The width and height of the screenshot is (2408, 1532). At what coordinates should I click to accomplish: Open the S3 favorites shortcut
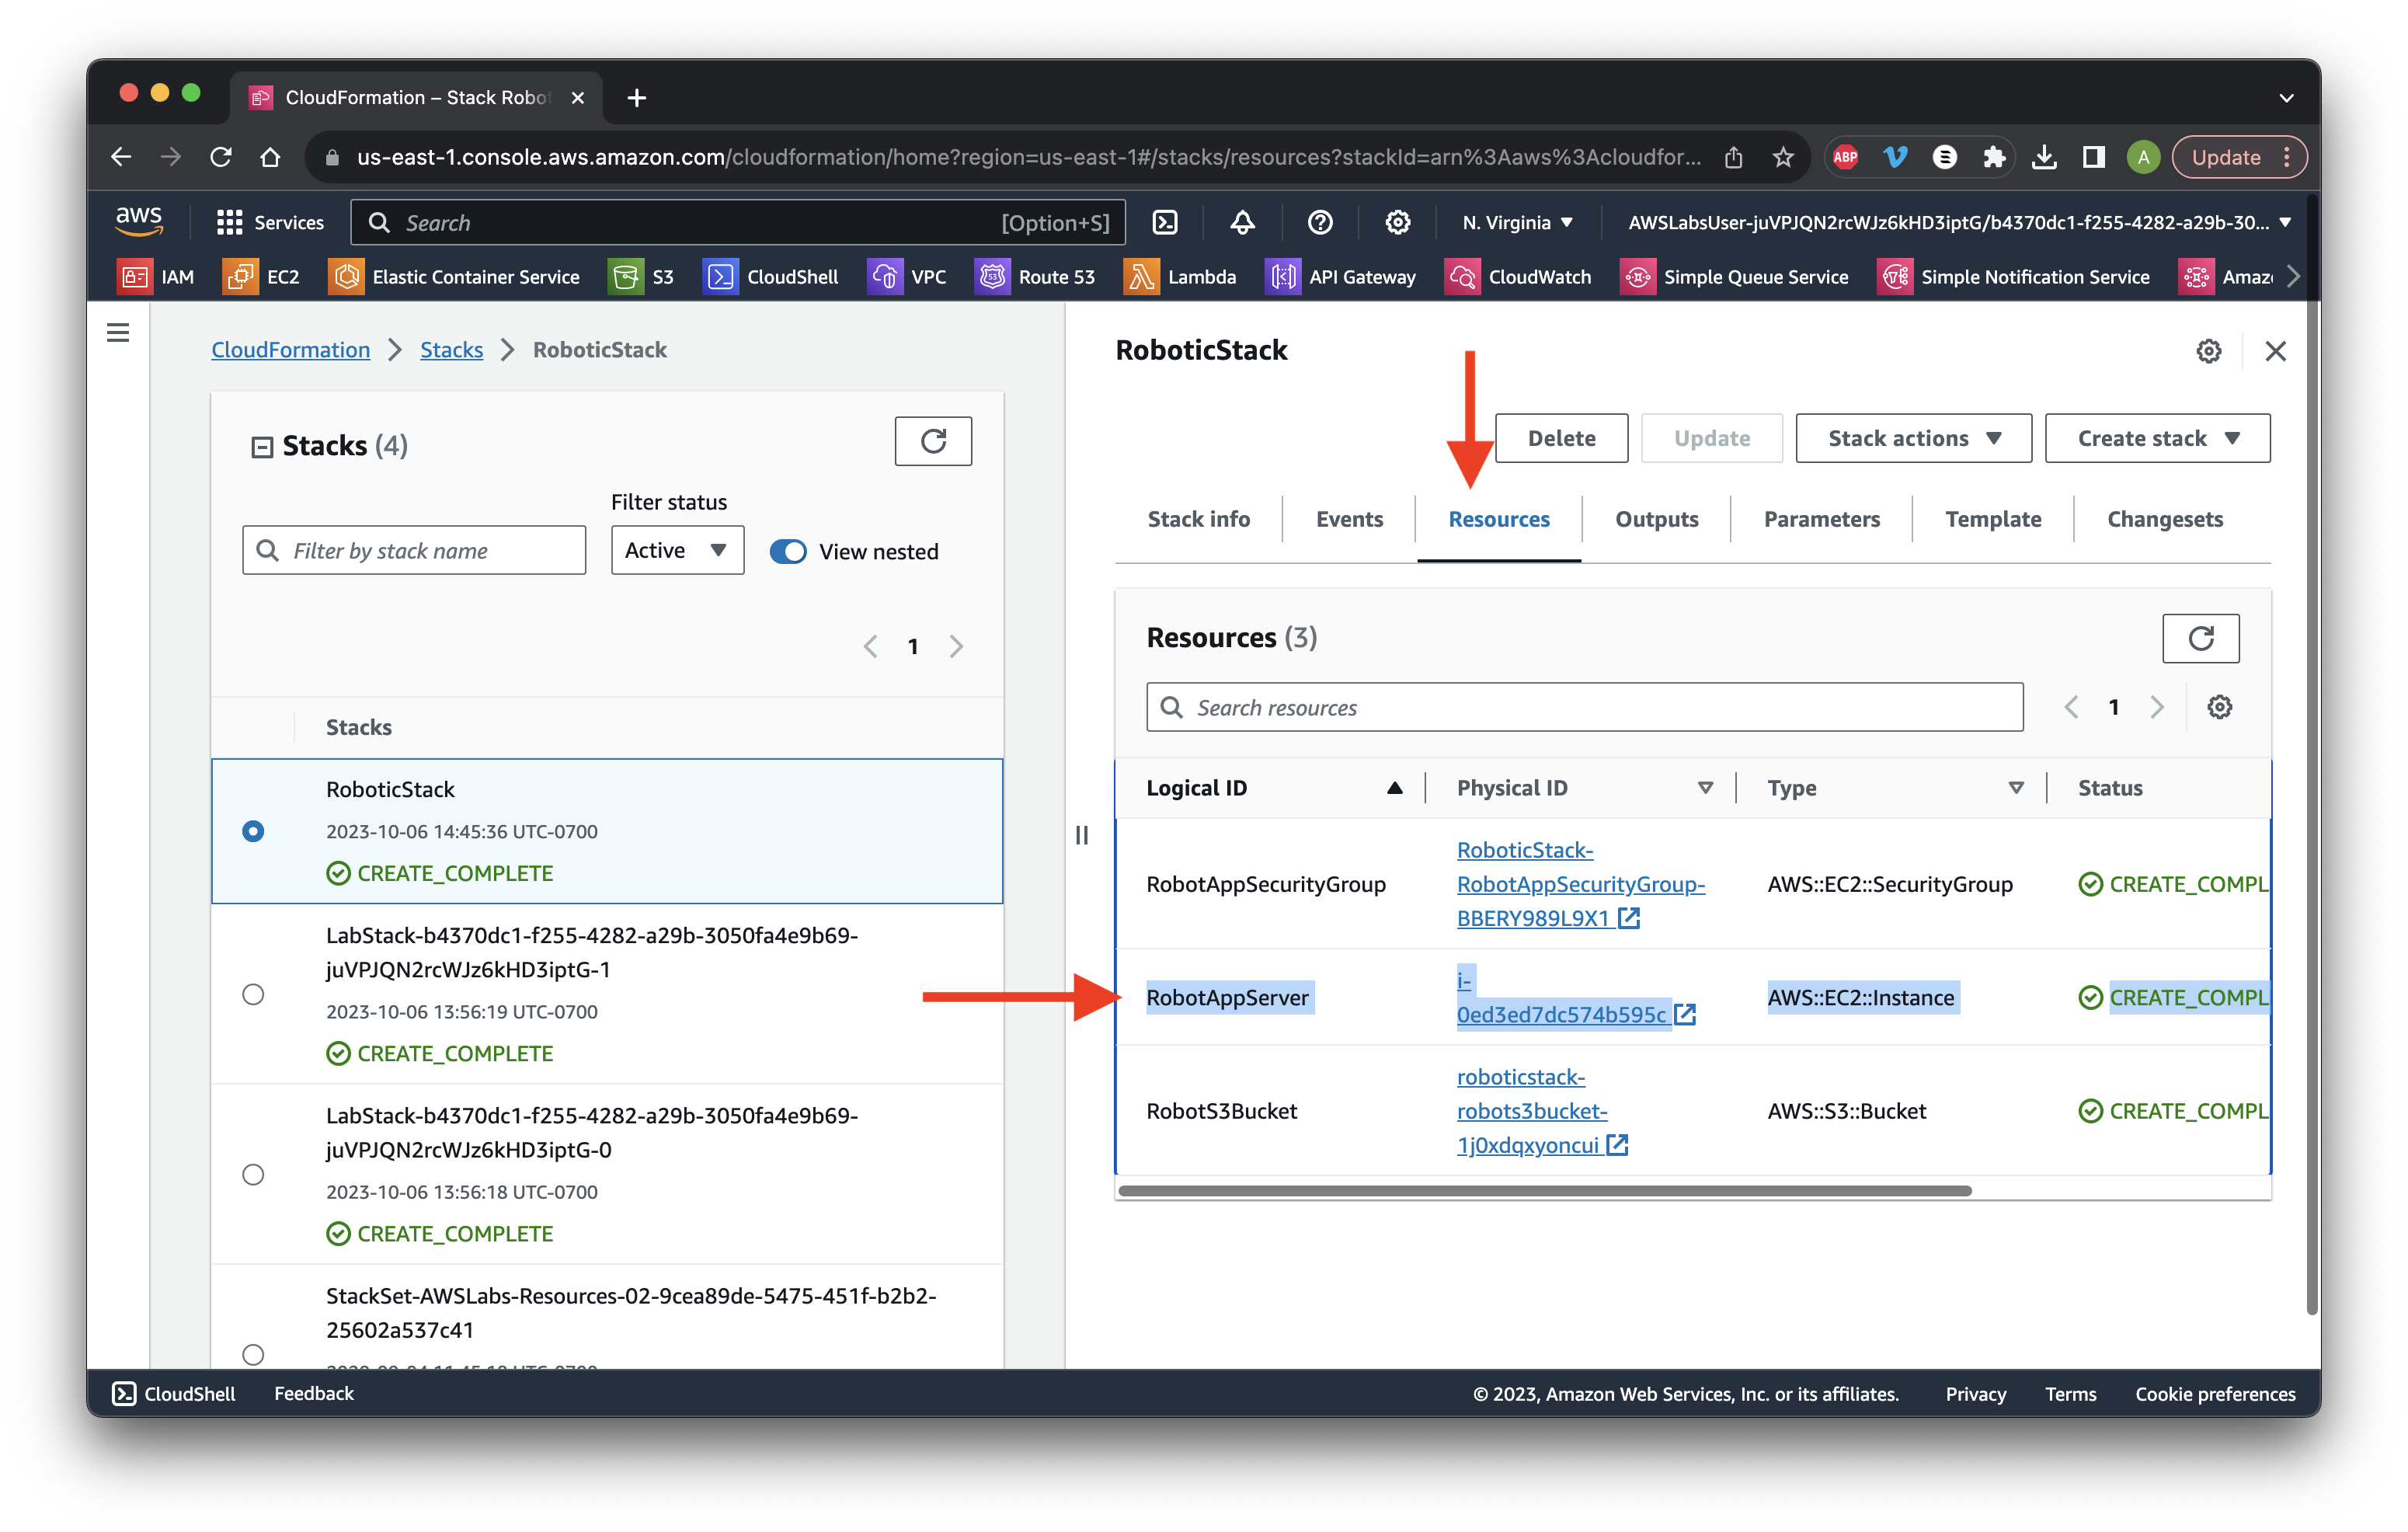click(642, 277)
